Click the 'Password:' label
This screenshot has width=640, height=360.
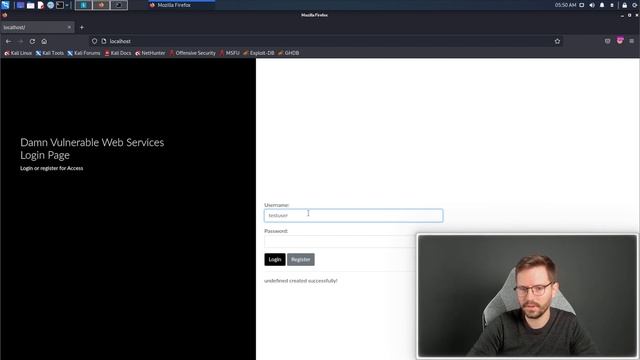276,231
